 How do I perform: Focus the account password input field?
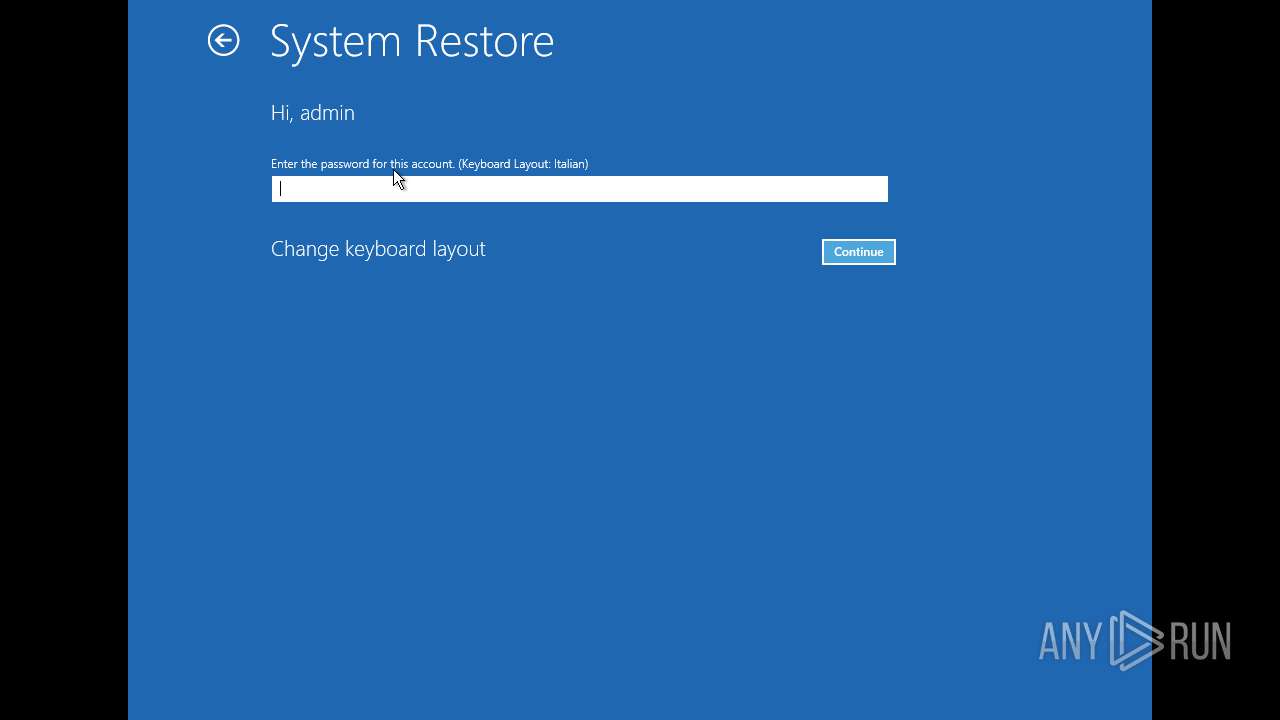click(579, 189)
